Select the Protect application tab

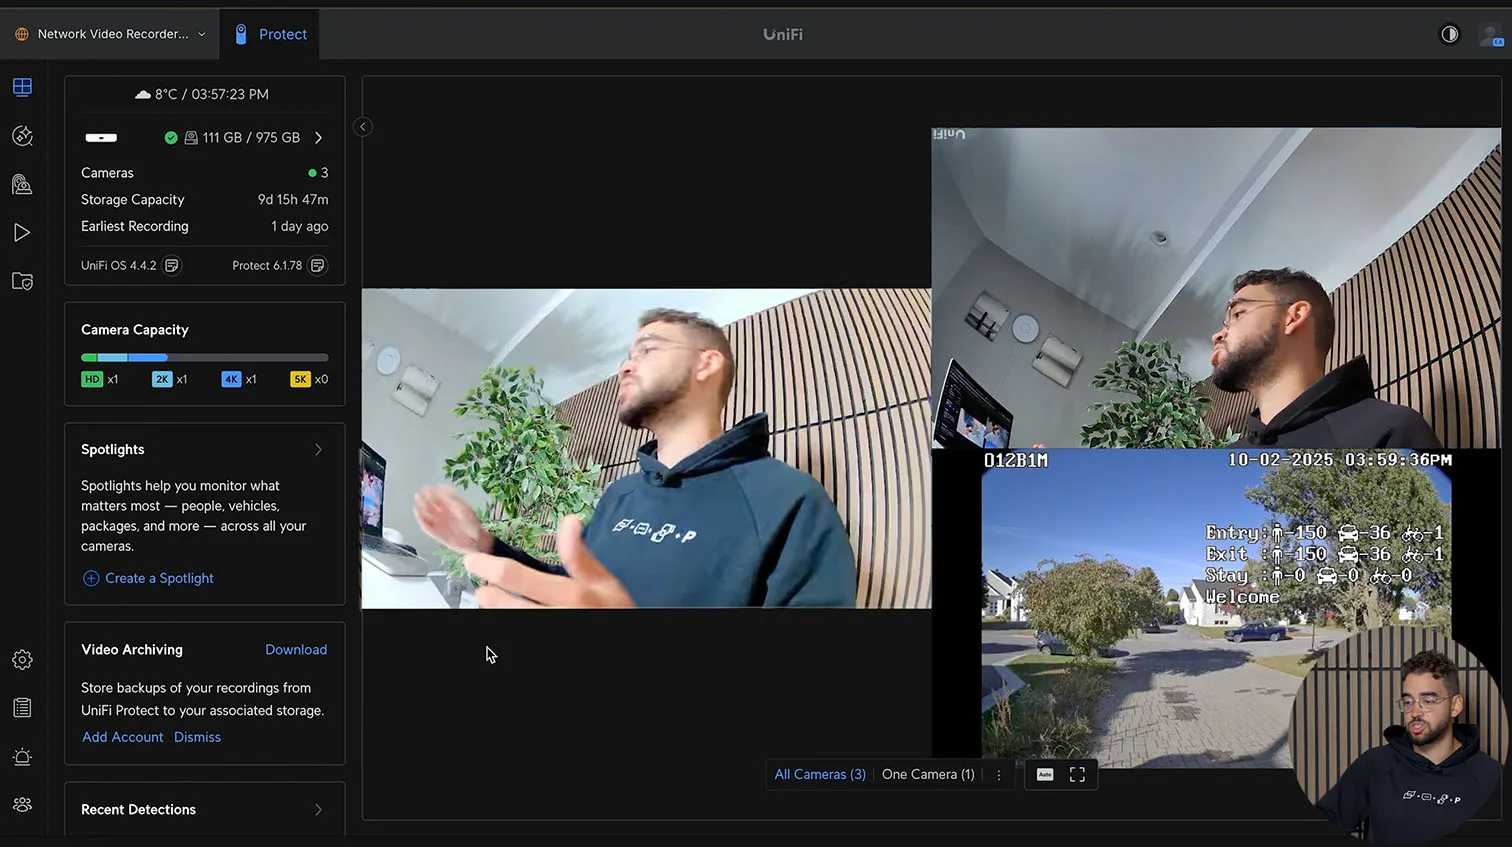pyautogui.click(x=270, y=34)
